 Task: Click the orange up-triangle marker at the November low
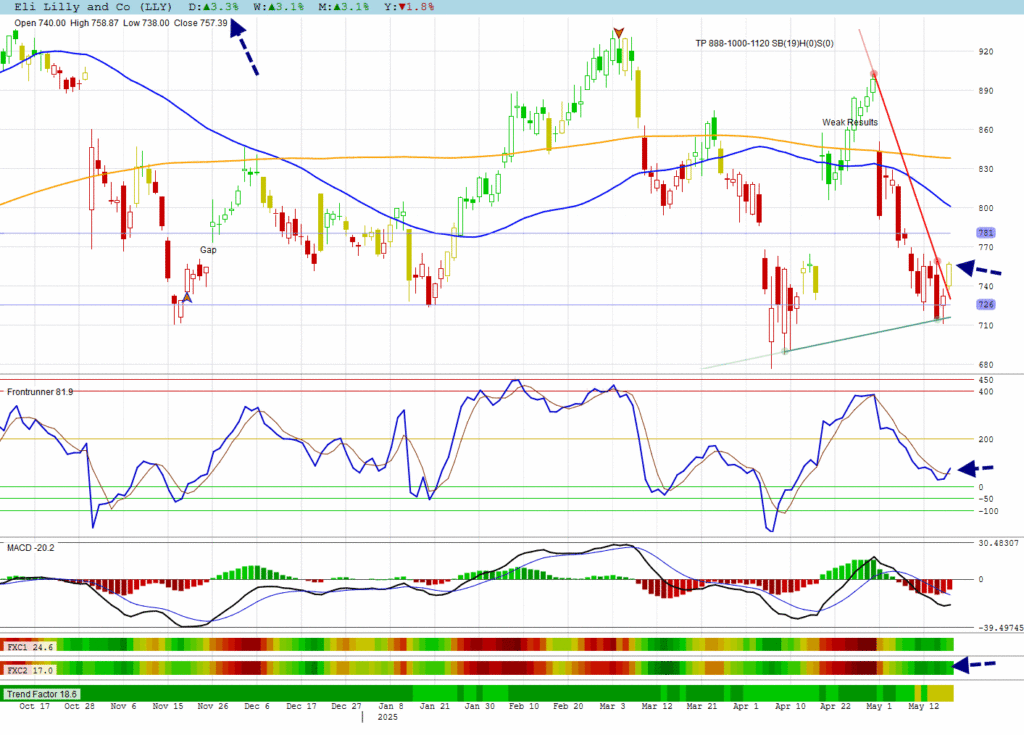pyautogui.click(x=187, y=298)
